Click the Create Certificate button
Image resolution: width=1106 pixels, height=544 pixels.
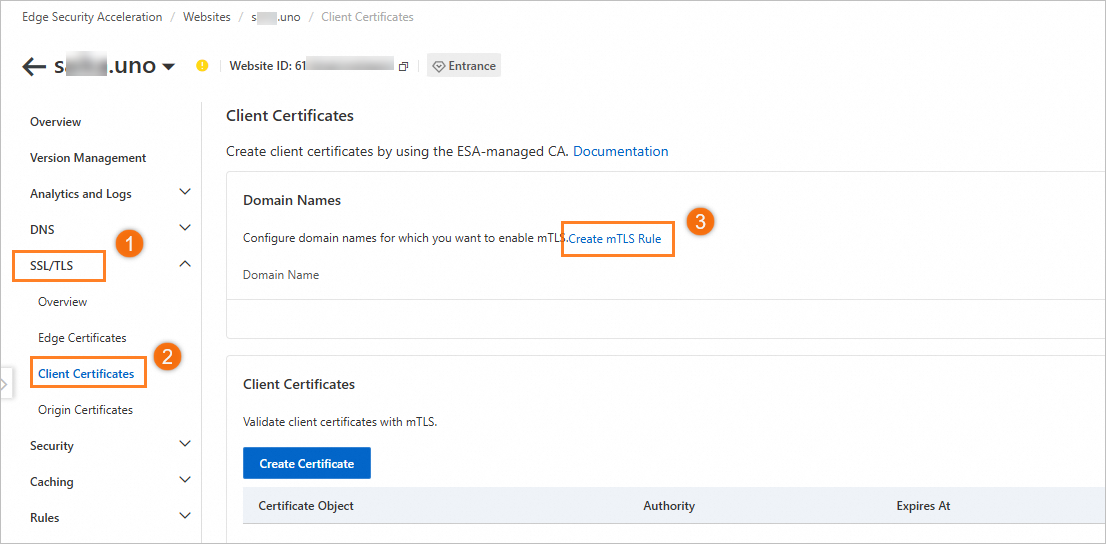click(306, 463)
